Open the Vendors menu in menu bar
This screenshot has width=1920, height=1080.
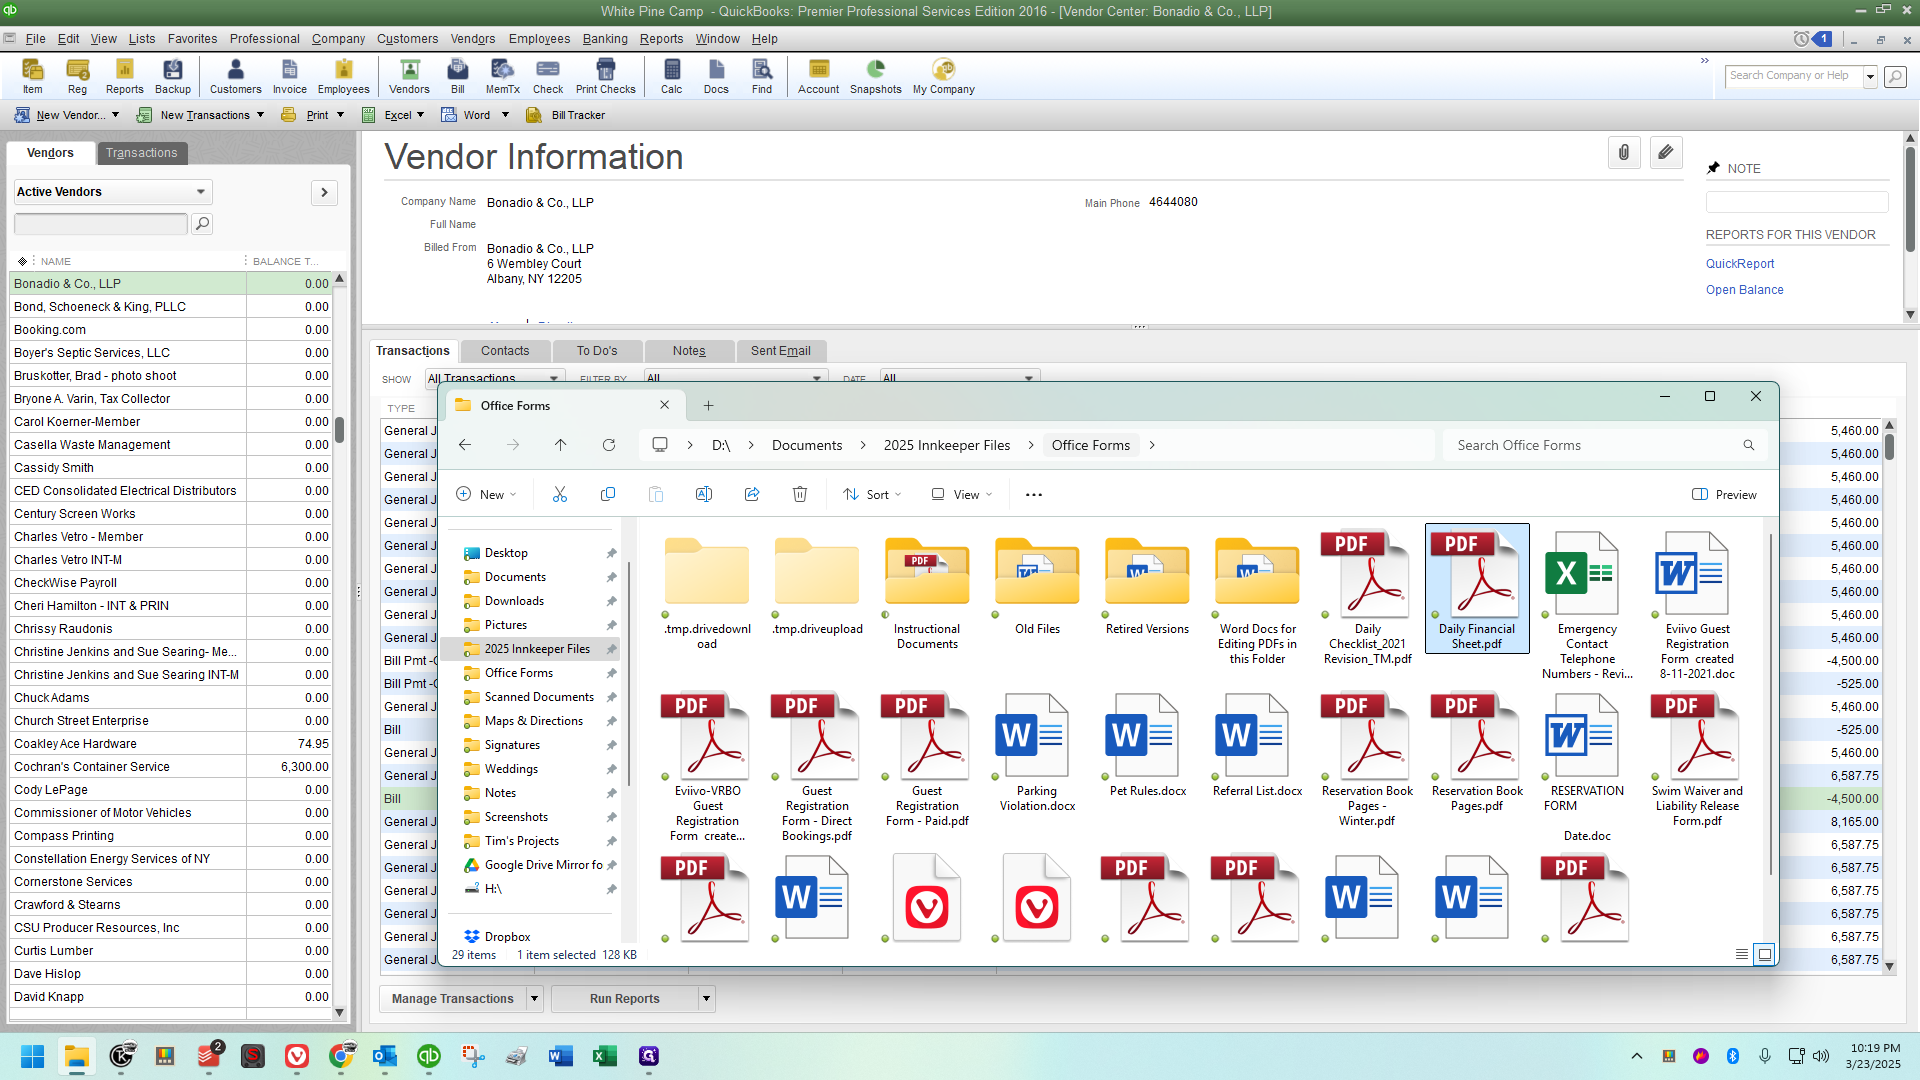click(472, 39)
